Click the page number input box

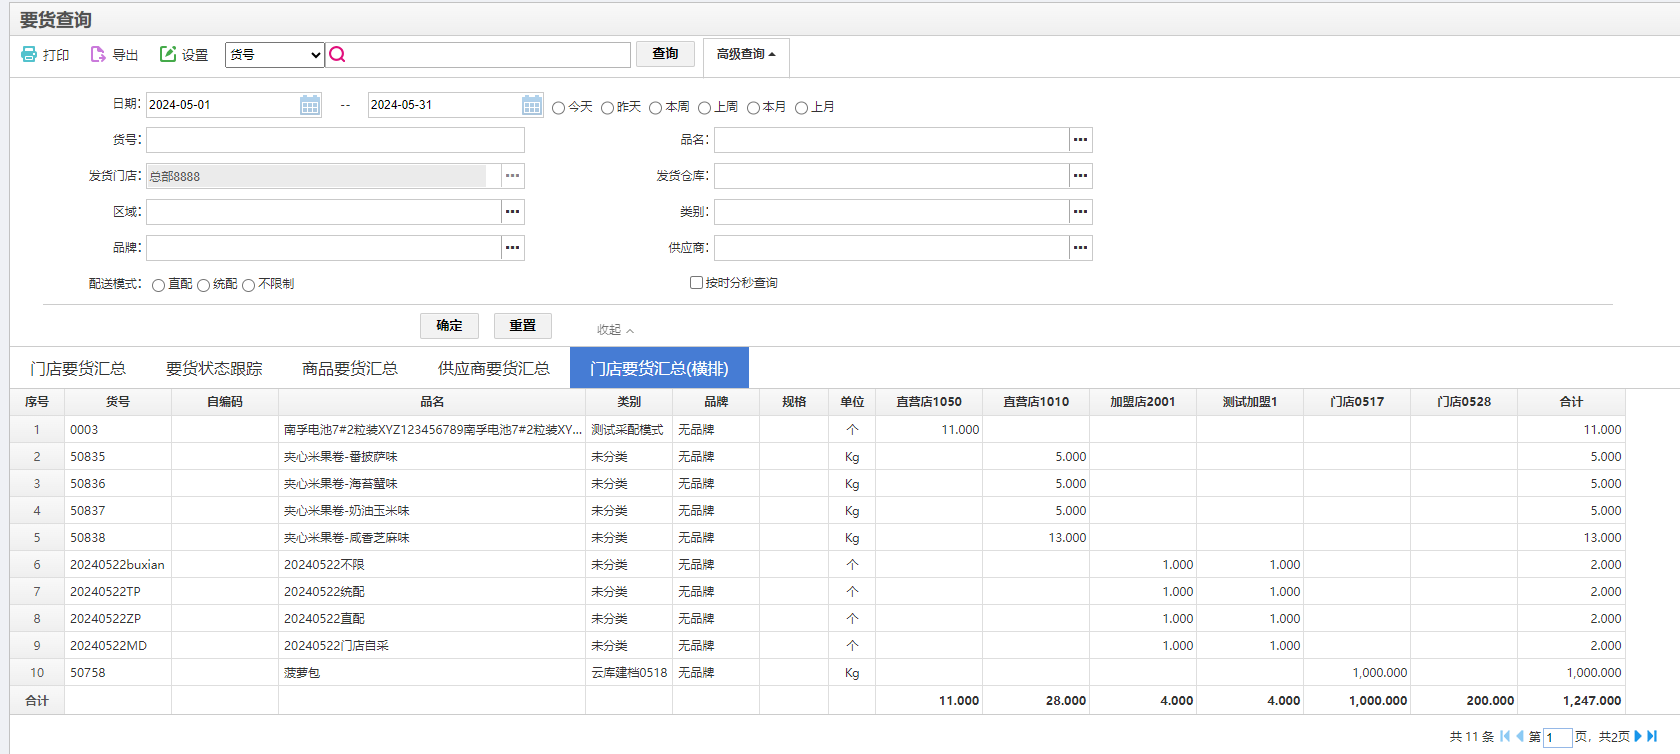[x=1557, y=738]
